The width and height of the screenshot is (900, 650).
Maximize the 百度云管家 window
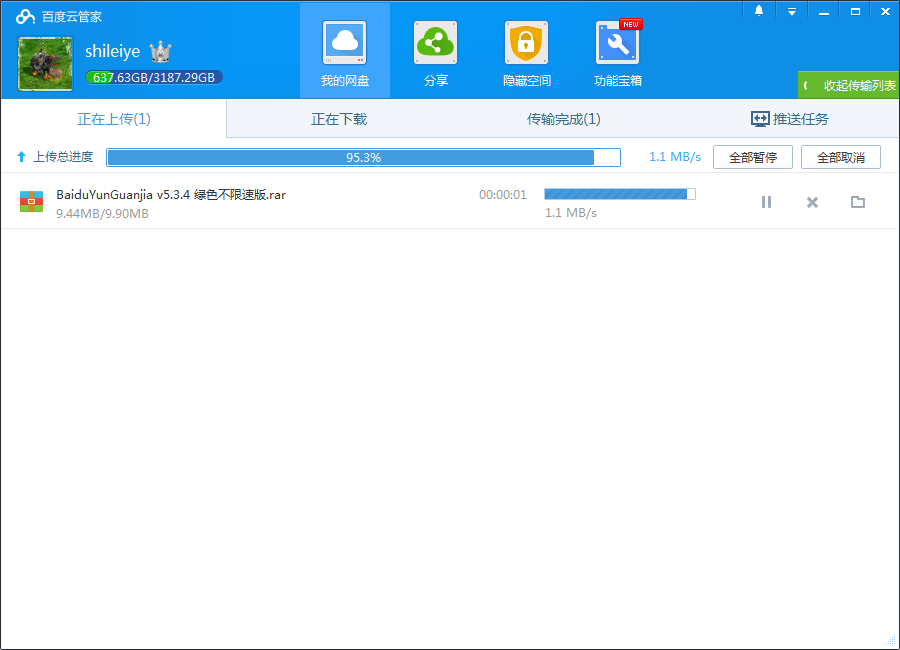(x=855, y=11)
